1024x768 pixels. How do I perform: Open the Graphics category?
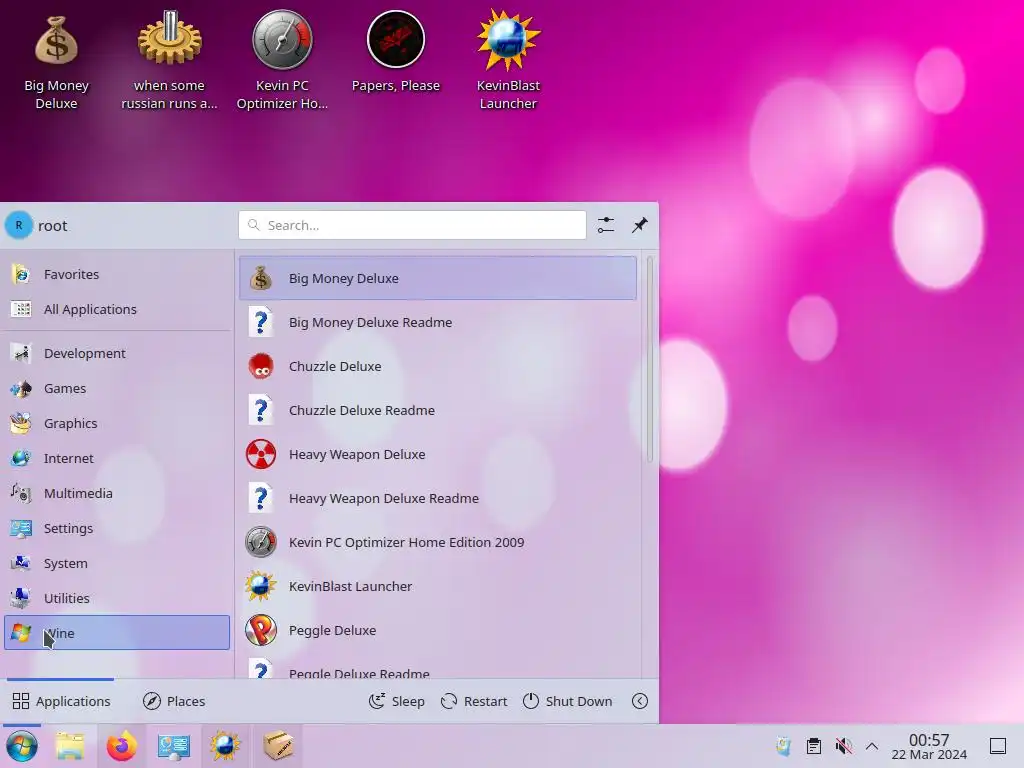coord(118,423)
